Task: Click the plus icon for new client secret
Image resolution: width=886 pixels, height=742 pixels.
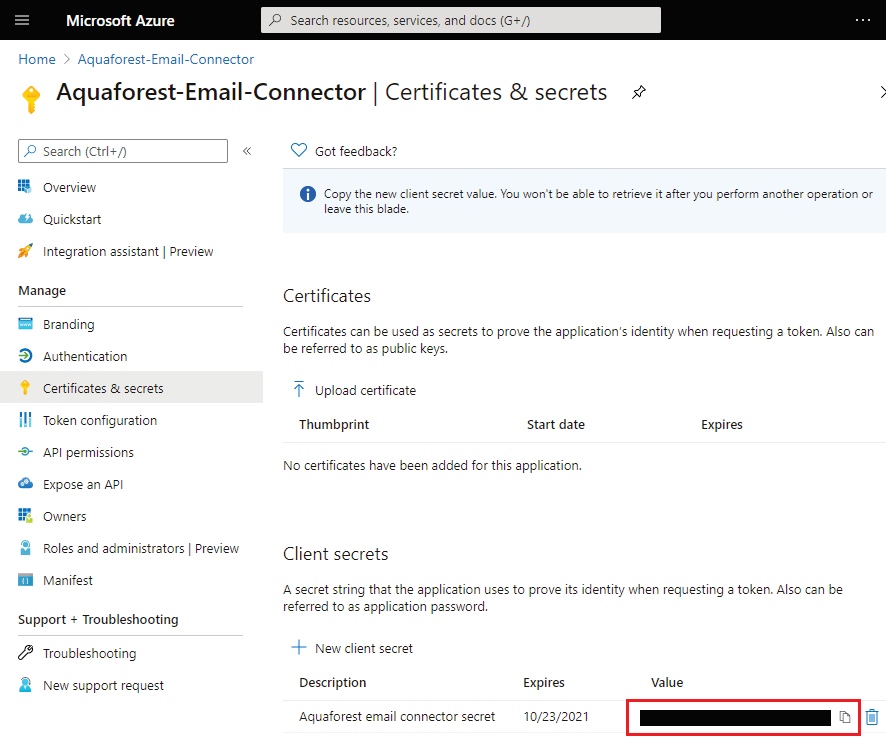Action: [x=298, y=648]
